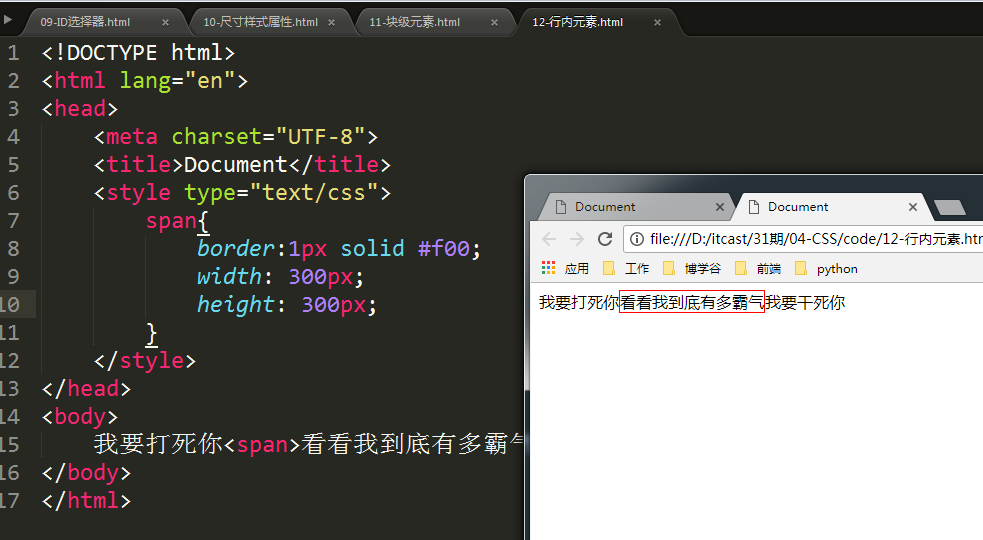
Task: Close the 09-ID选择器.html tab
Action: pos(166,23)
